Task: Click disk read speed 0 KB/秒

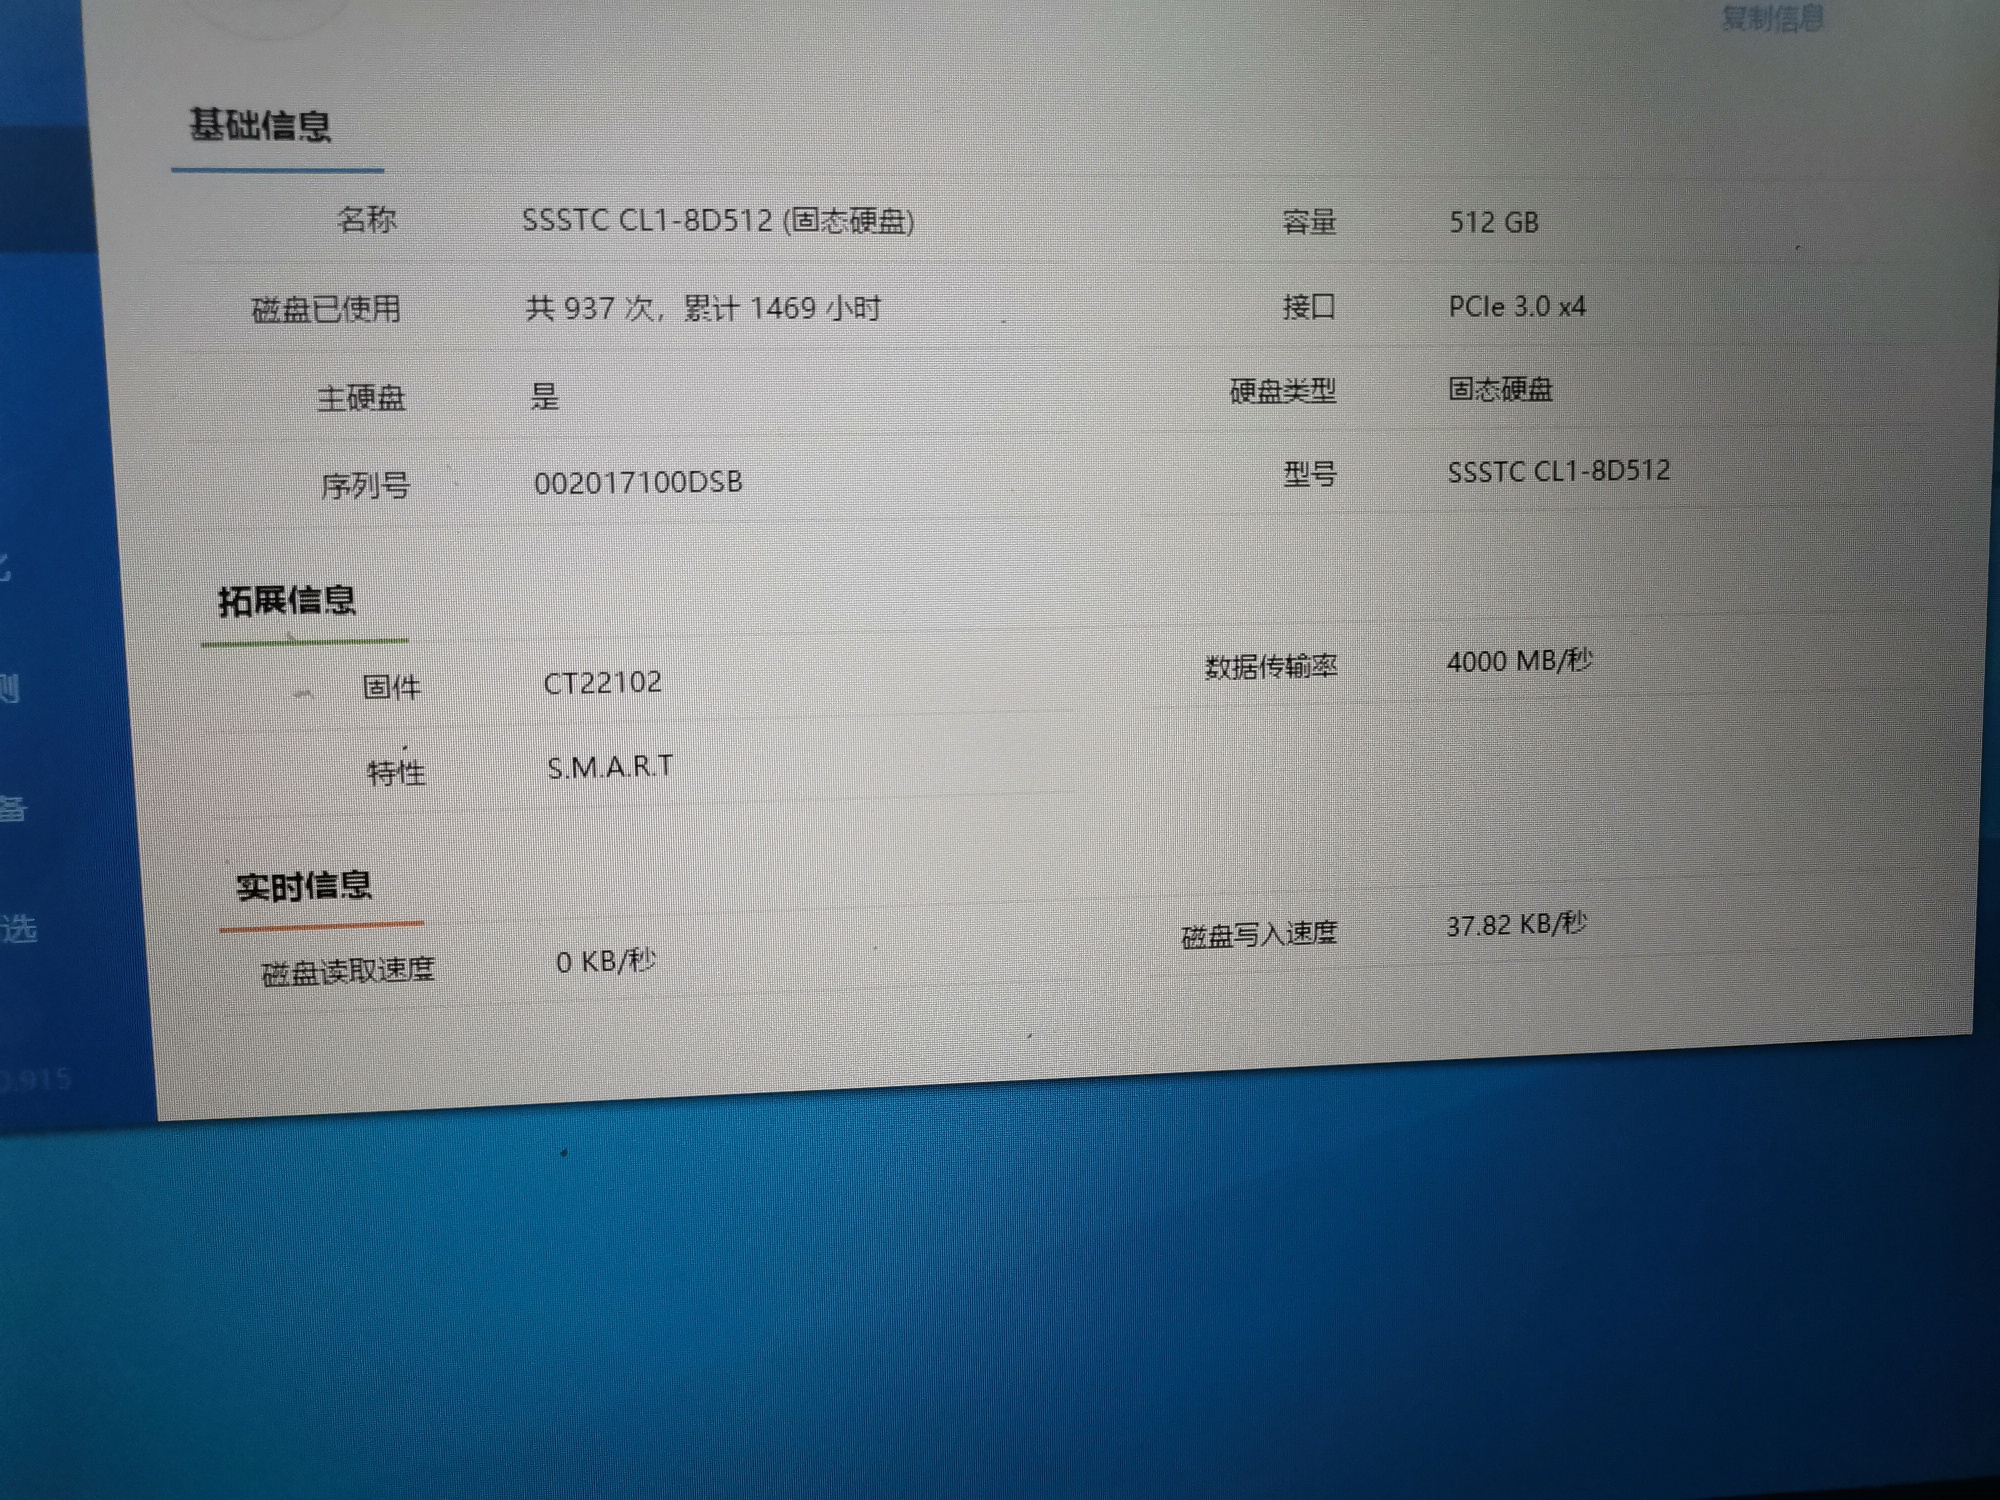Action: coord(606,962)
